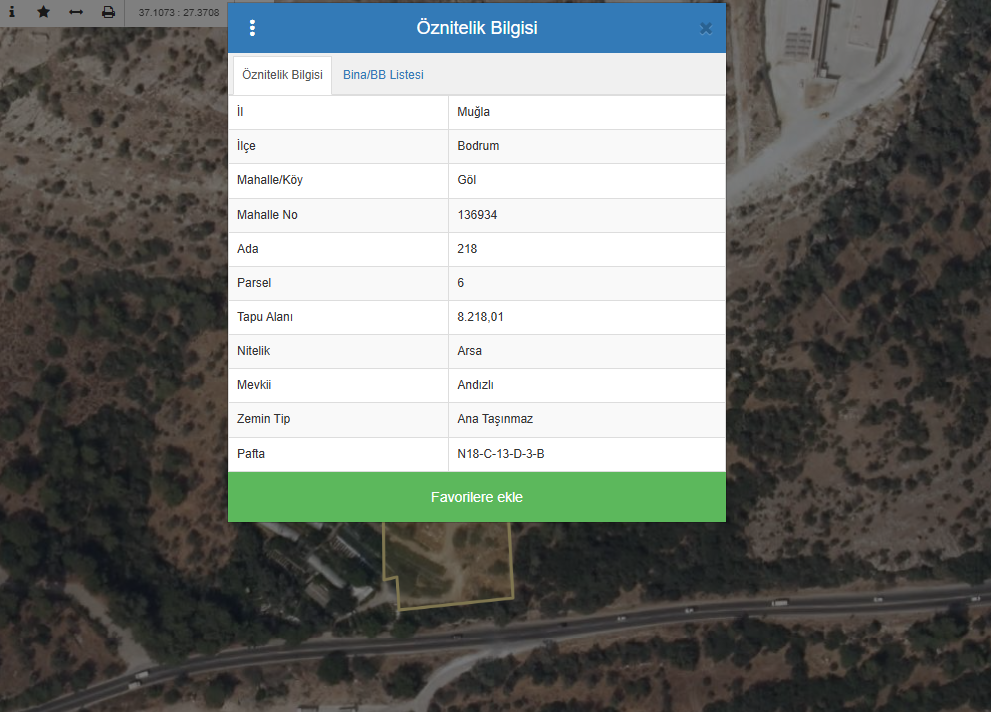Switch to the Bina/BB Listesi tab
991x712 pixels.
(x=383, y=75)
